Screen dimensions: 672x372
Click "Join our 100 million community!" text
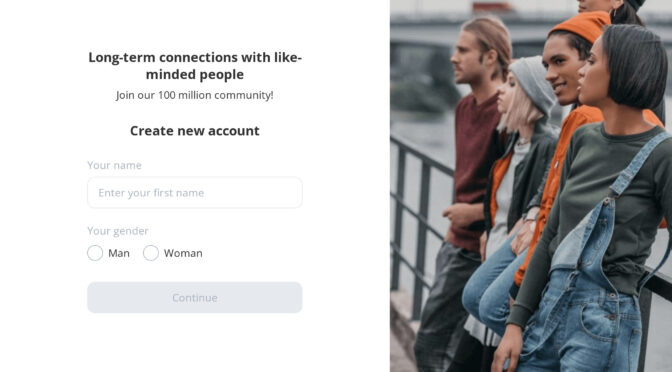[x=195, y=95]
